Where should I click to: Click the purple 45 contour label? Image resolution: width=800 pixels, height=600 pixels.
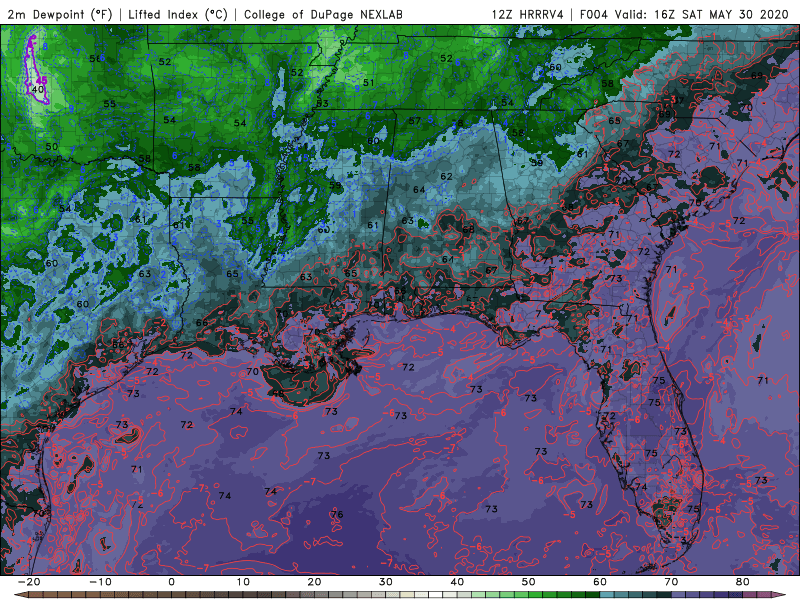[42, 81]
